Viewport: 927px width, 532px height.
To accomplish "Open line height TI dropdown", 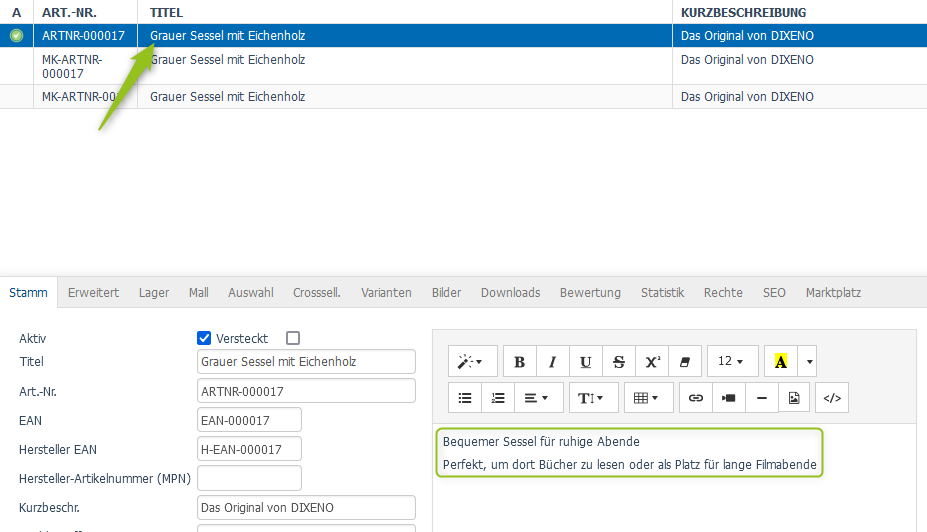I will pos(594,398).
